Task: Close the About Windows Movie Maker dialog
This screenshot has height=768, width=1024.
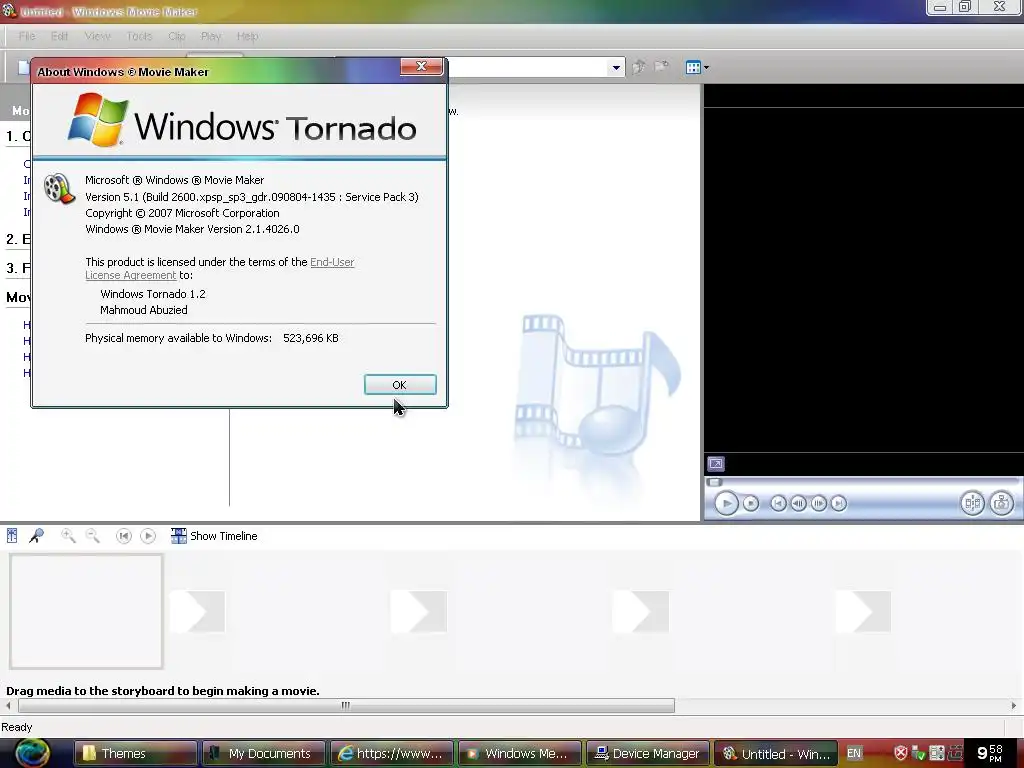Action: 421,66
